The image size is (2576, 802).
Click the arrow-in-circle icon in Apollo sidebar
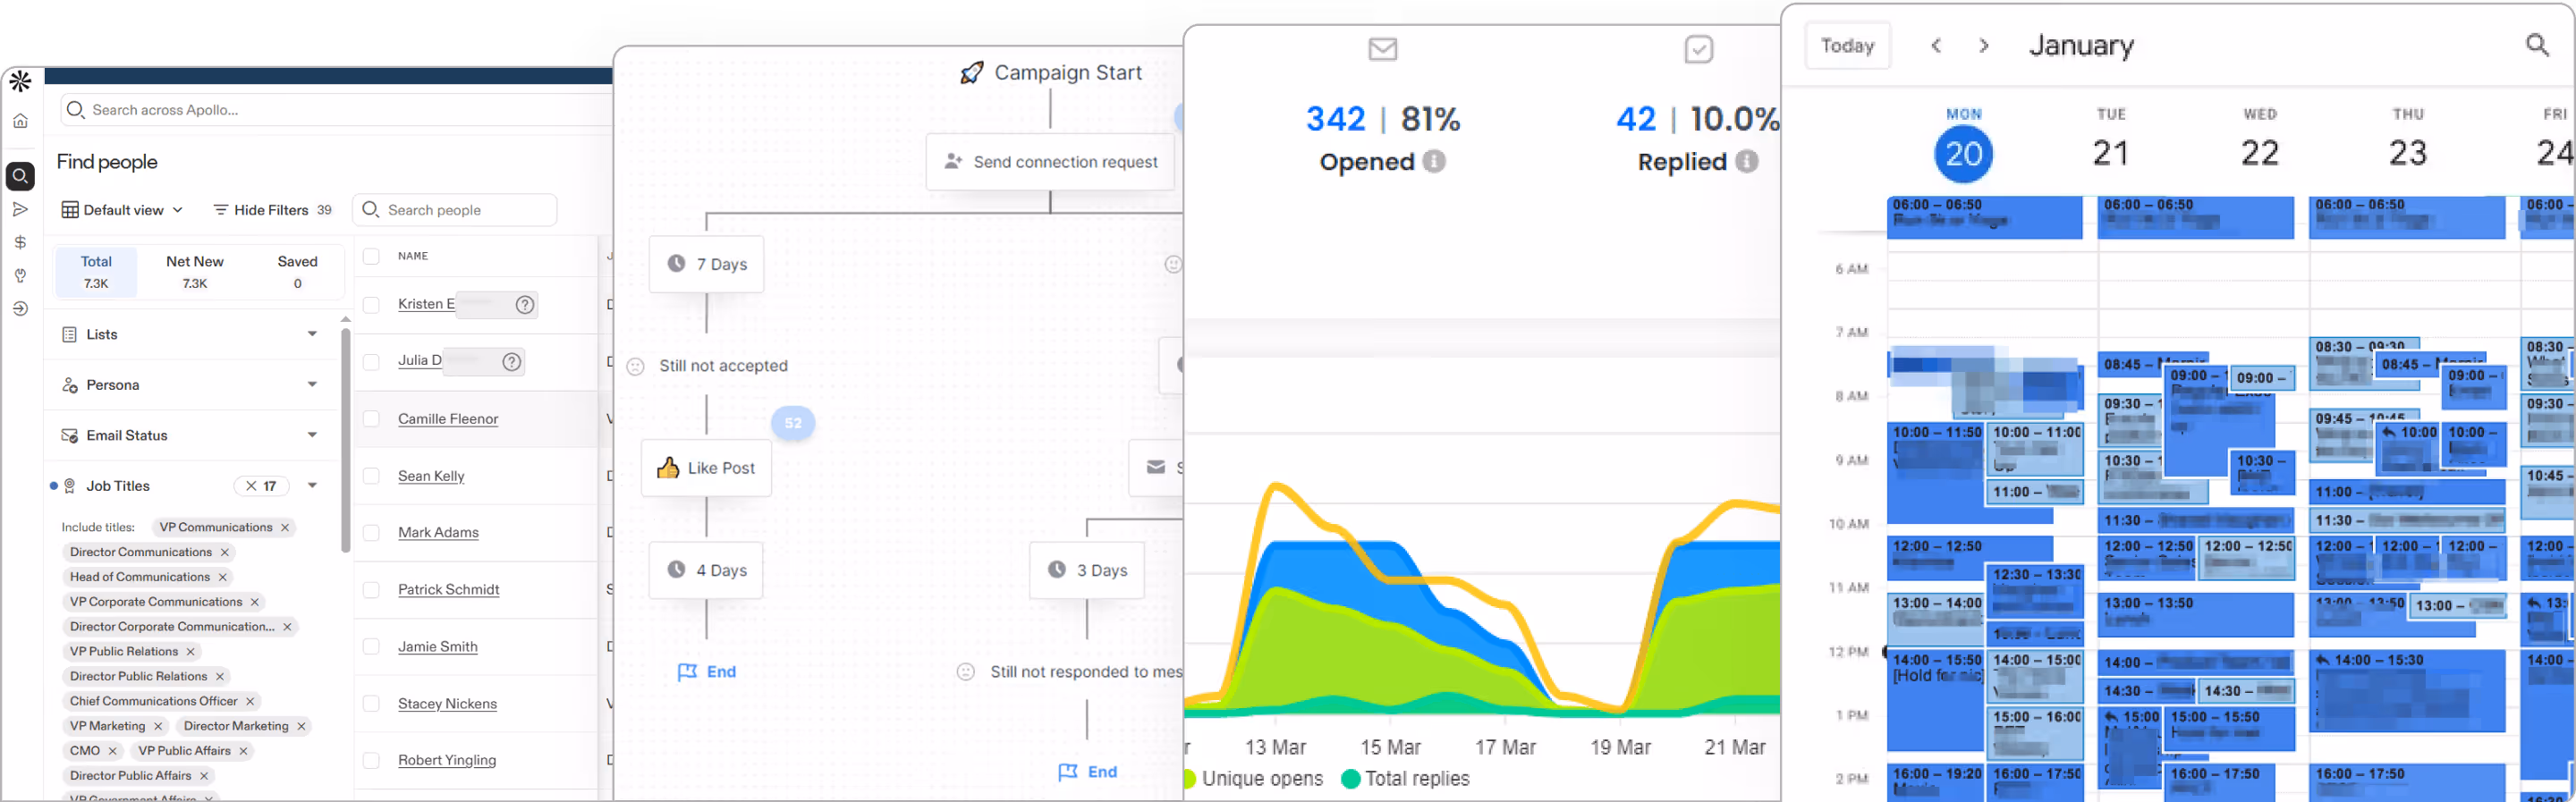20,309
